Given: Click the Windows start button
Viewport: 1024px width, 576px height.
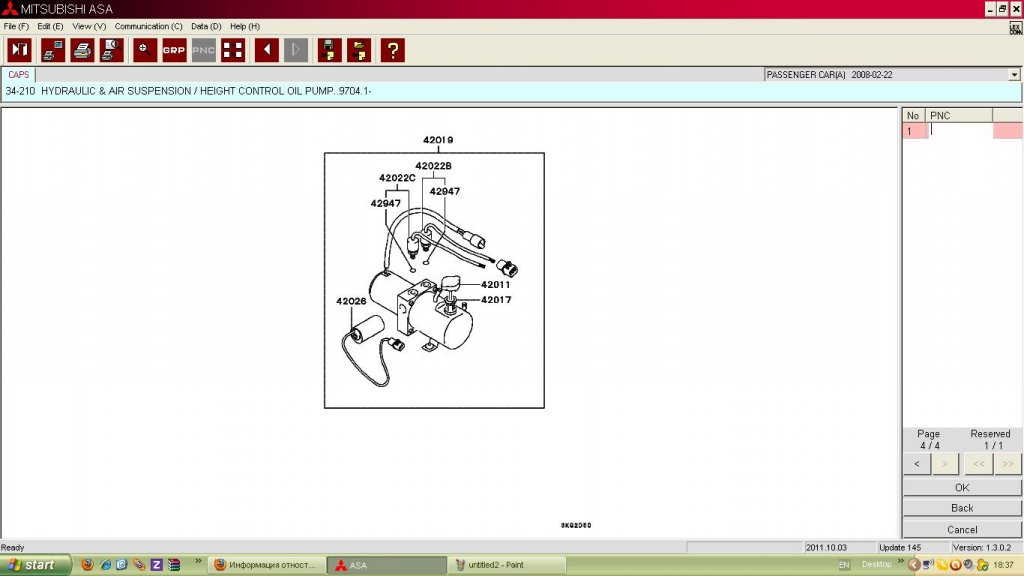Looking at the screenshot, I should click(35, 565).
